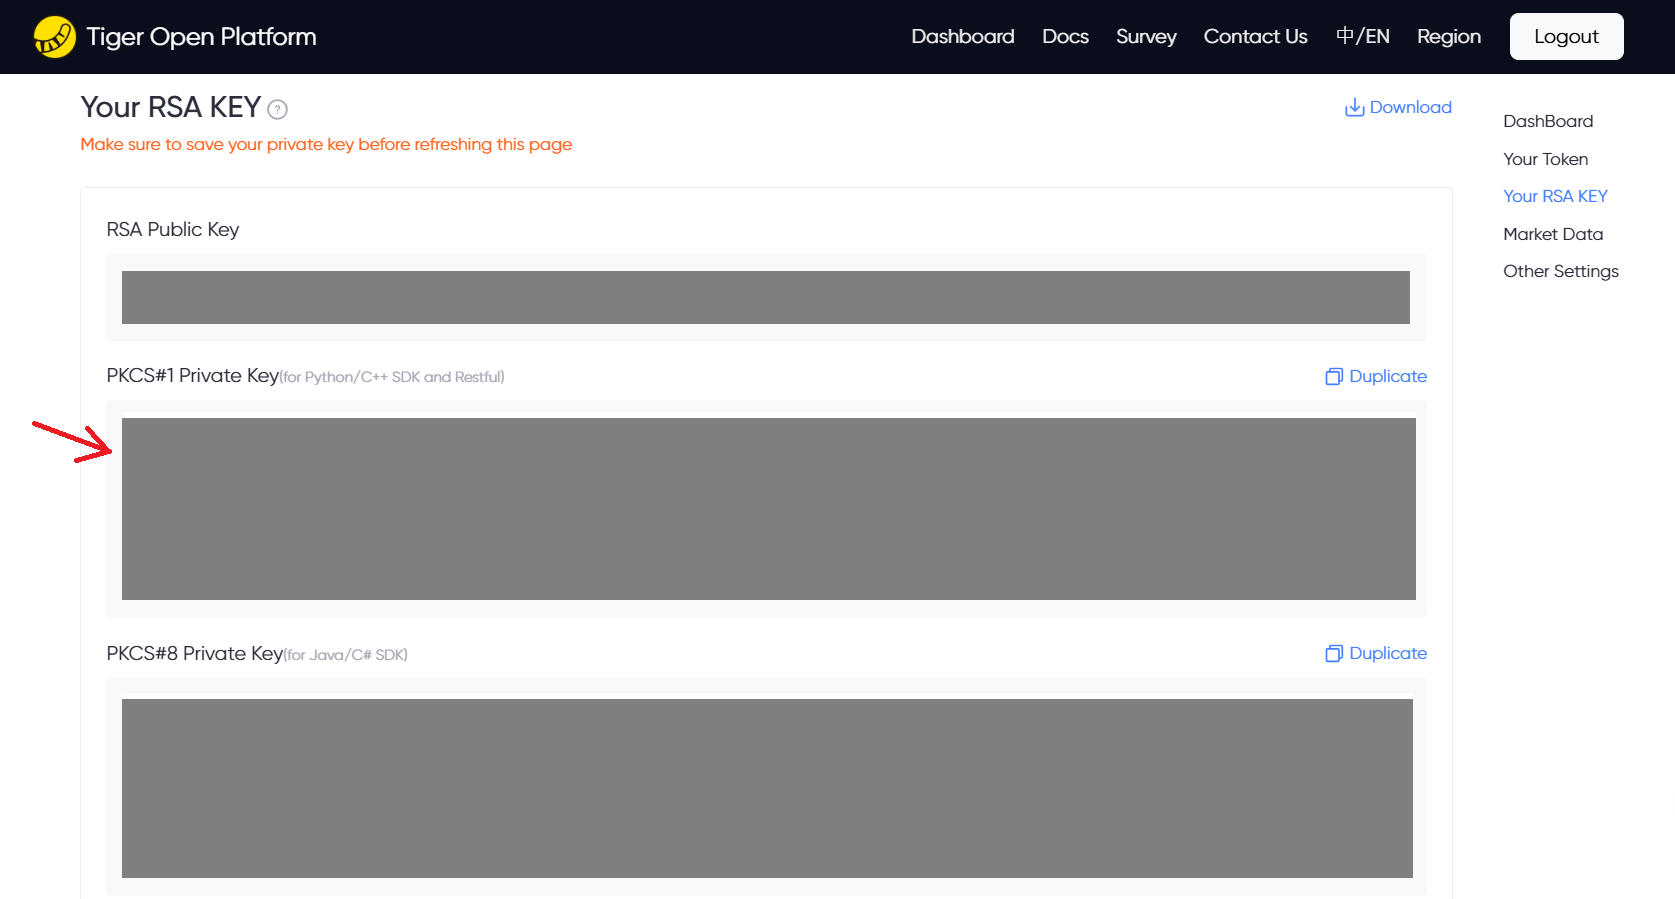Open the help icon beside Your RSA KEY

coord(278,109)
